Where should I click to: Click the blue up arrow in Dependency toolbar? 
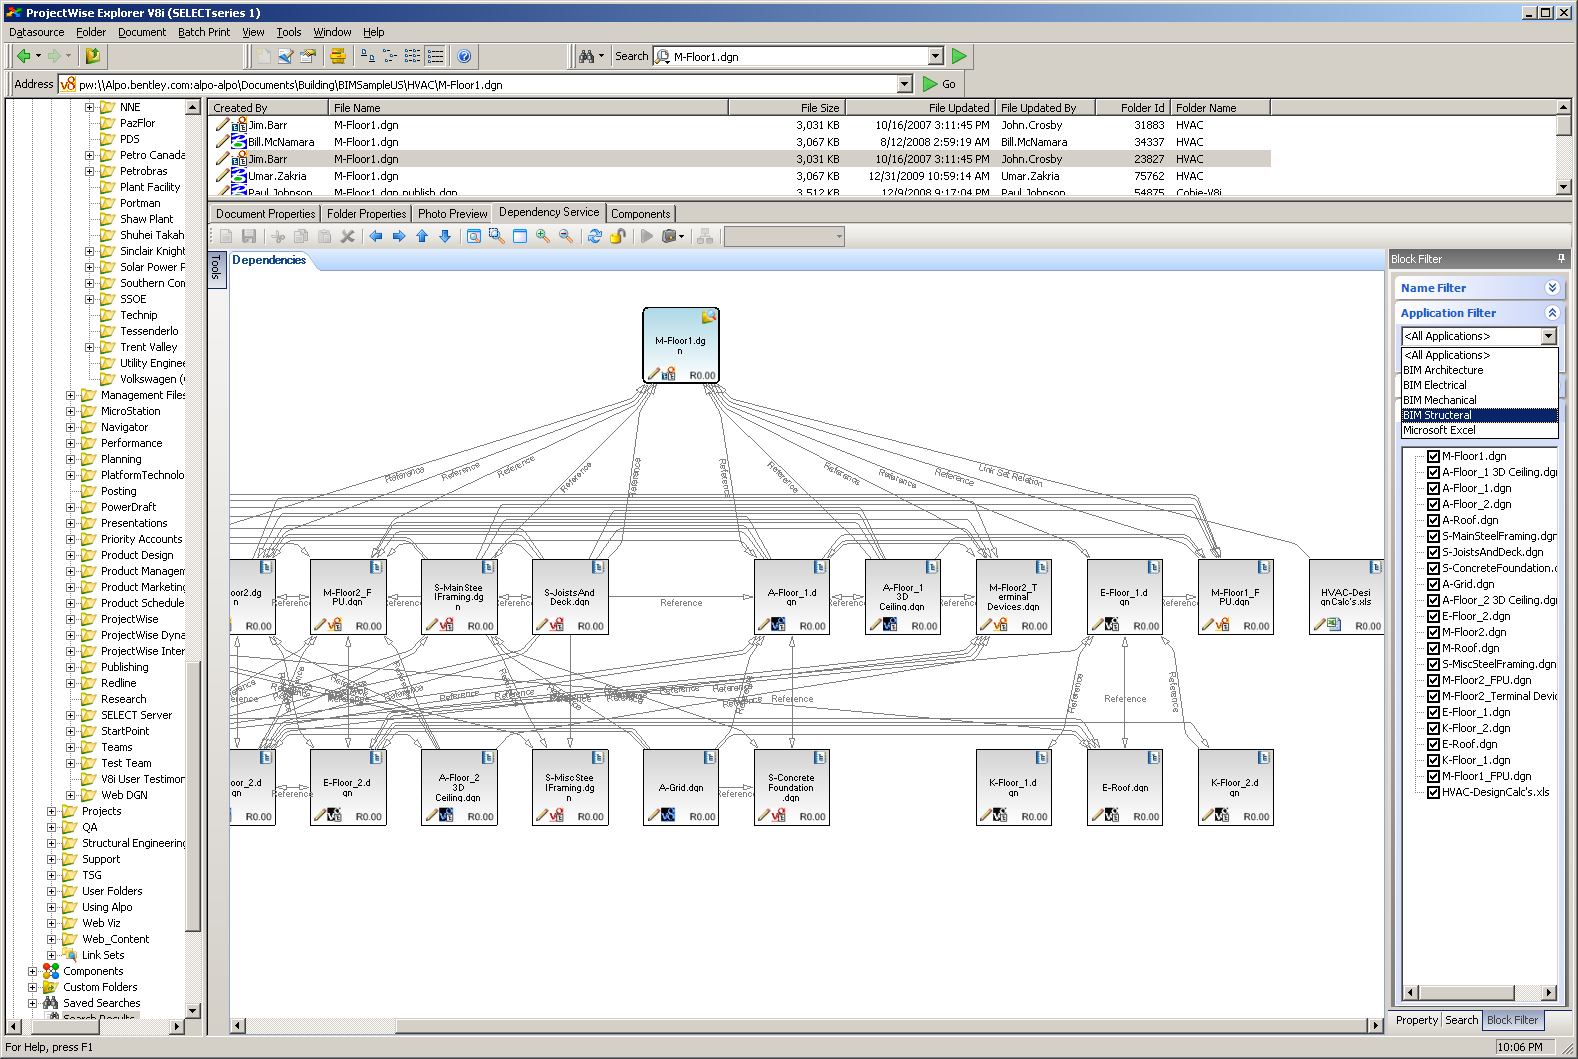[x=422, y=236]
